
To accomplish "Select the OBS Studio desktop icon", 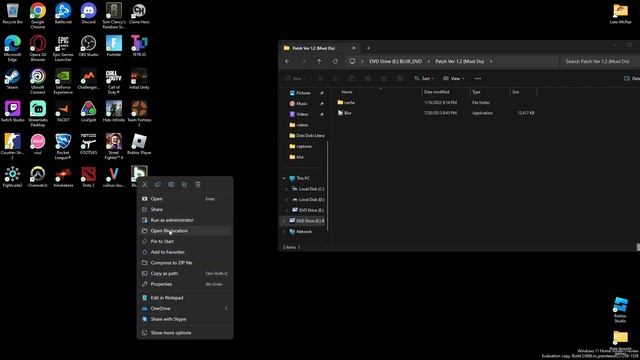I will click(88, 46).
